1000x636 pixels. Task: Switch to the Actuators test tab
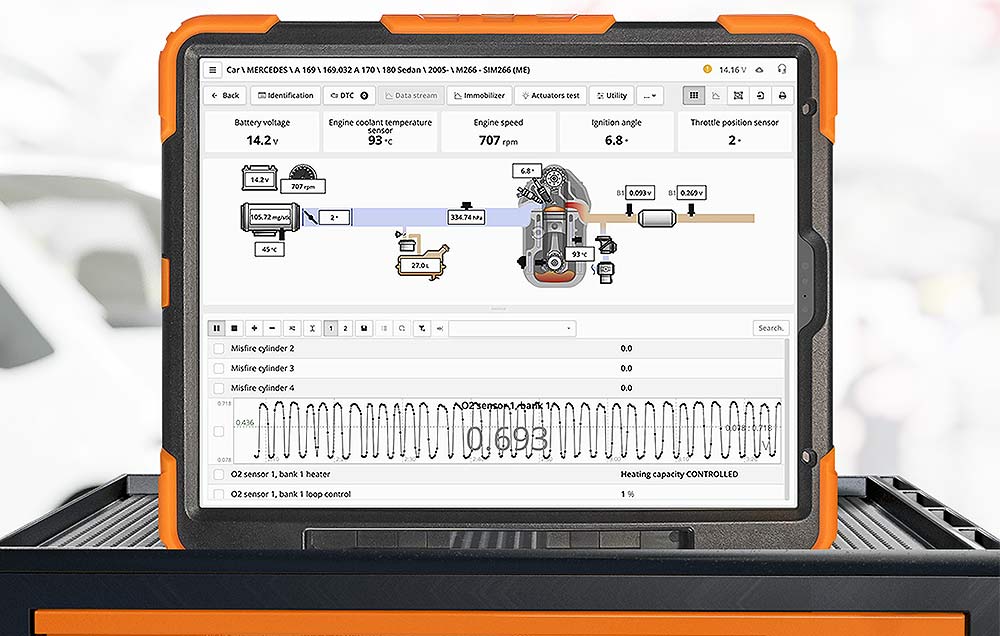[550, 95]
